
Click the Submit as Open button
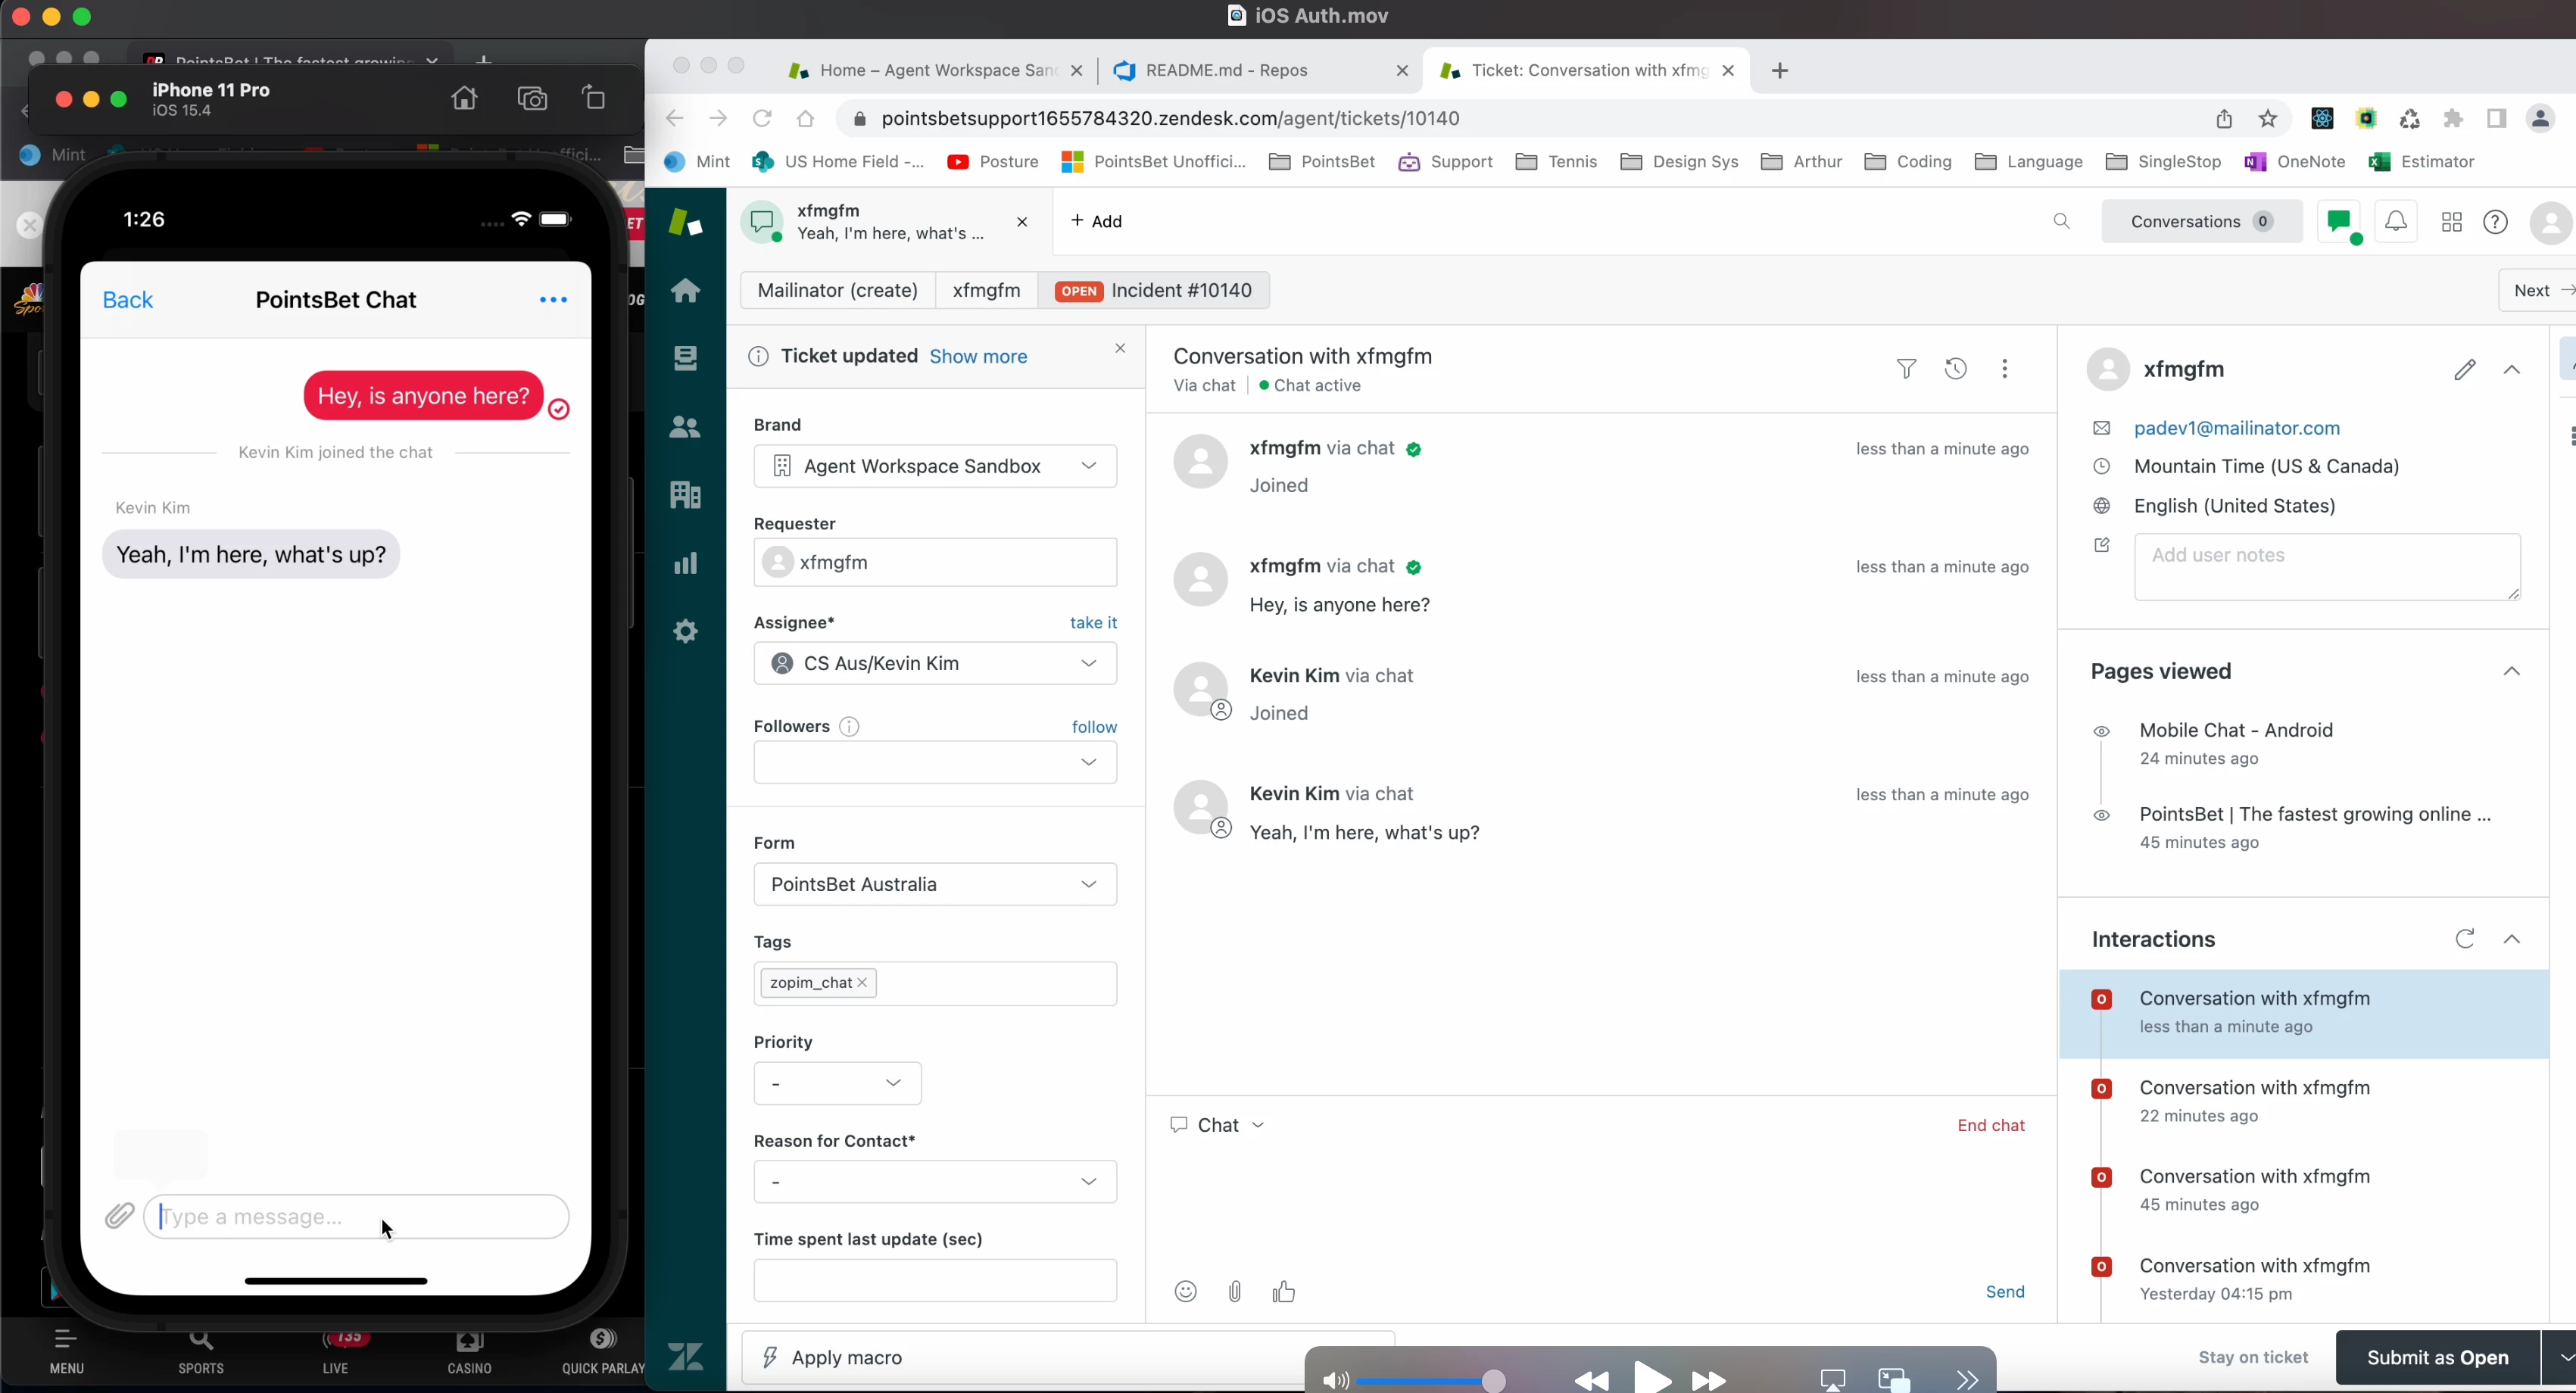click(2437, 1357)
